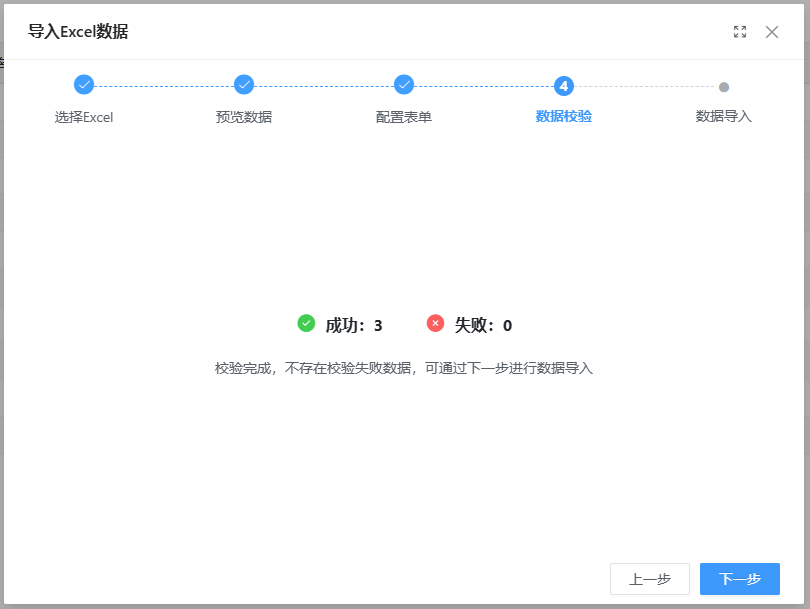The height and width of the screenshot is (609, 810).
Task: Click the 导入Excel数据 dialog title
Action: tap(78, 32)
